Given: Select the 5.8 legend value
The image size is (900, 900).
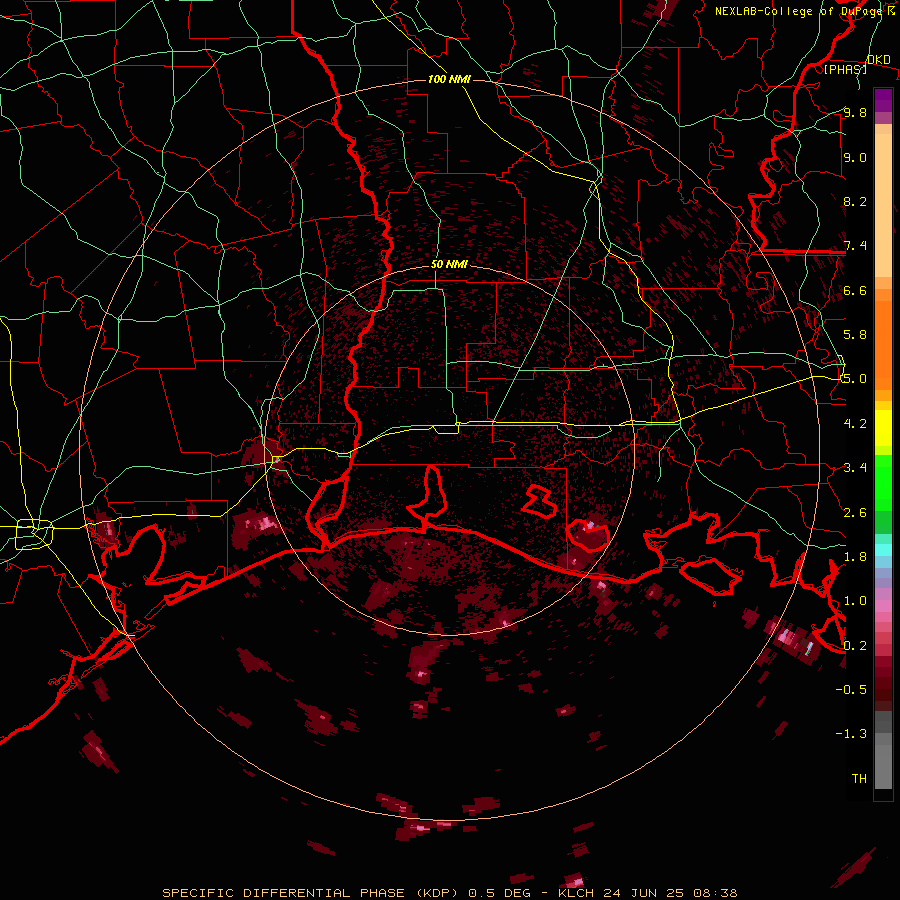Looking at the screenshot, I should tap(855, 335).
